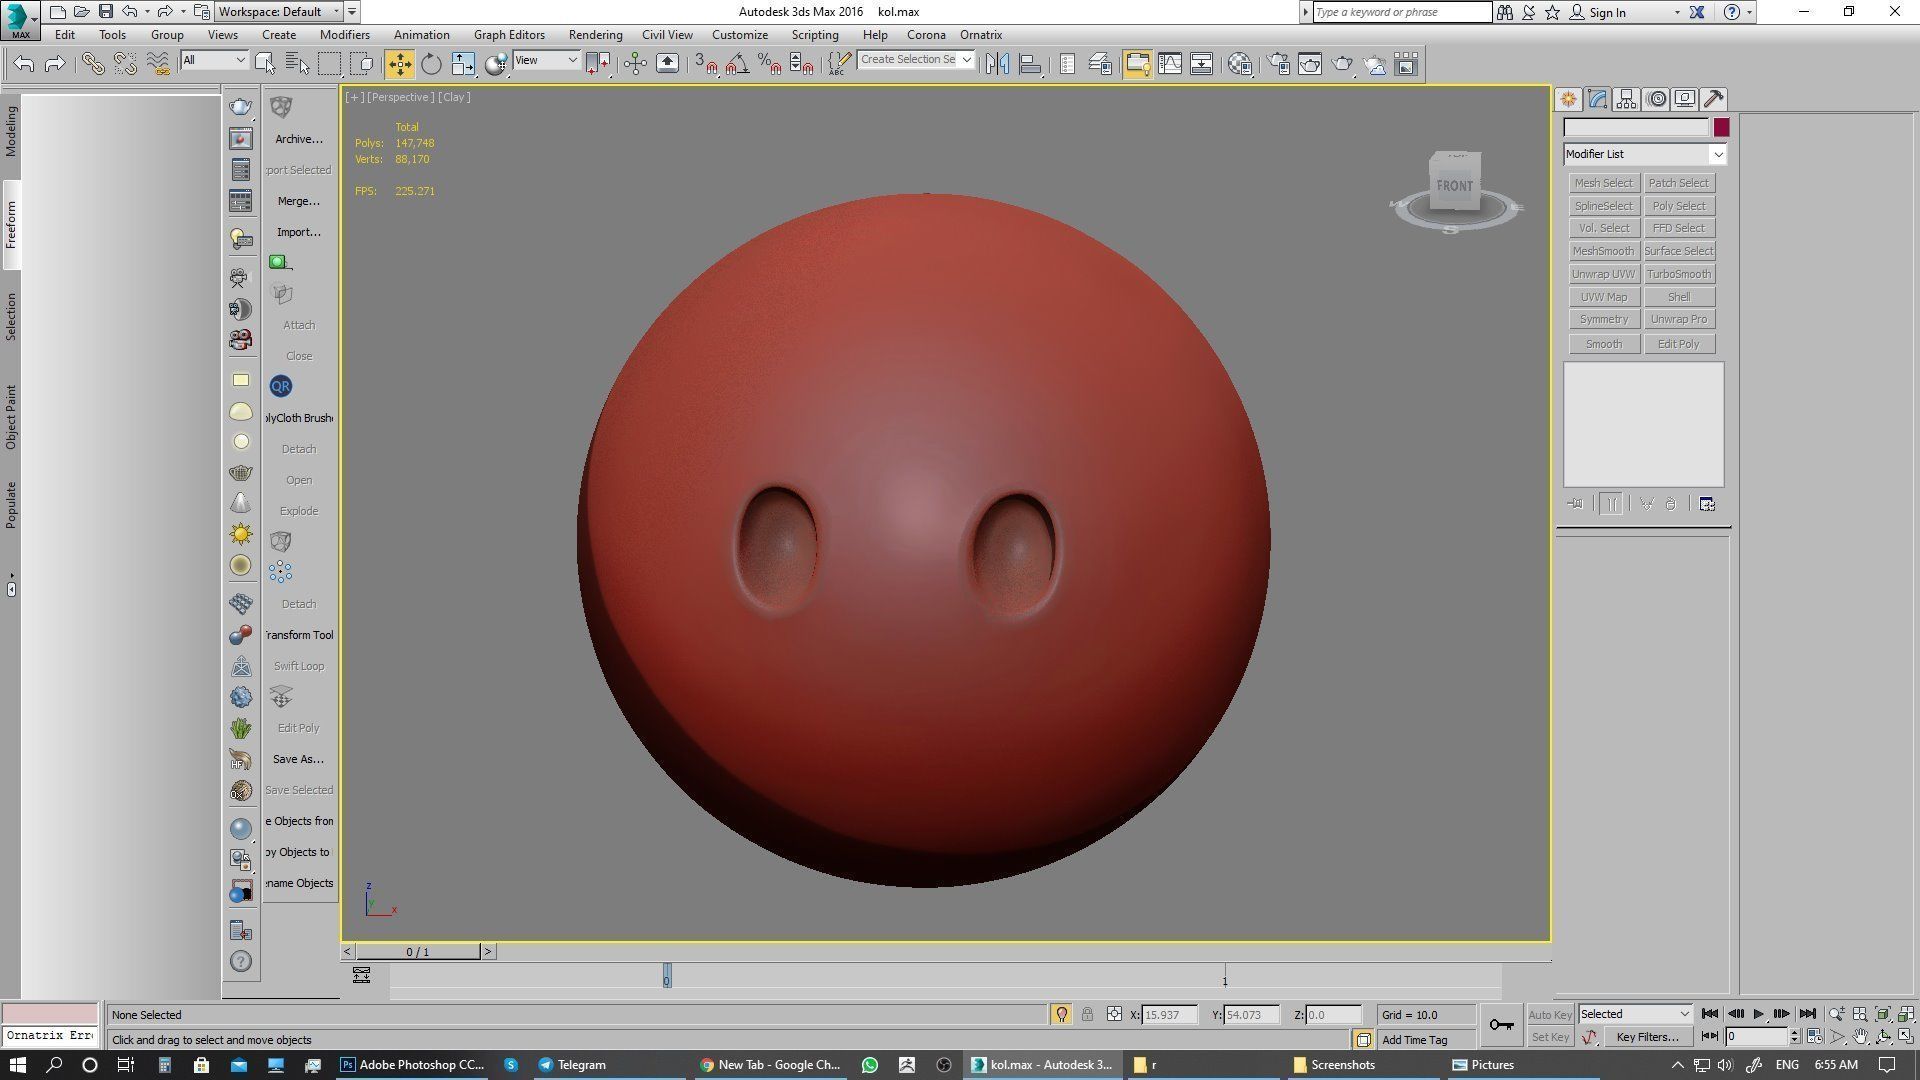
Task: Toggle the Percent Snap icon
Action: click(x=770, y=64)
